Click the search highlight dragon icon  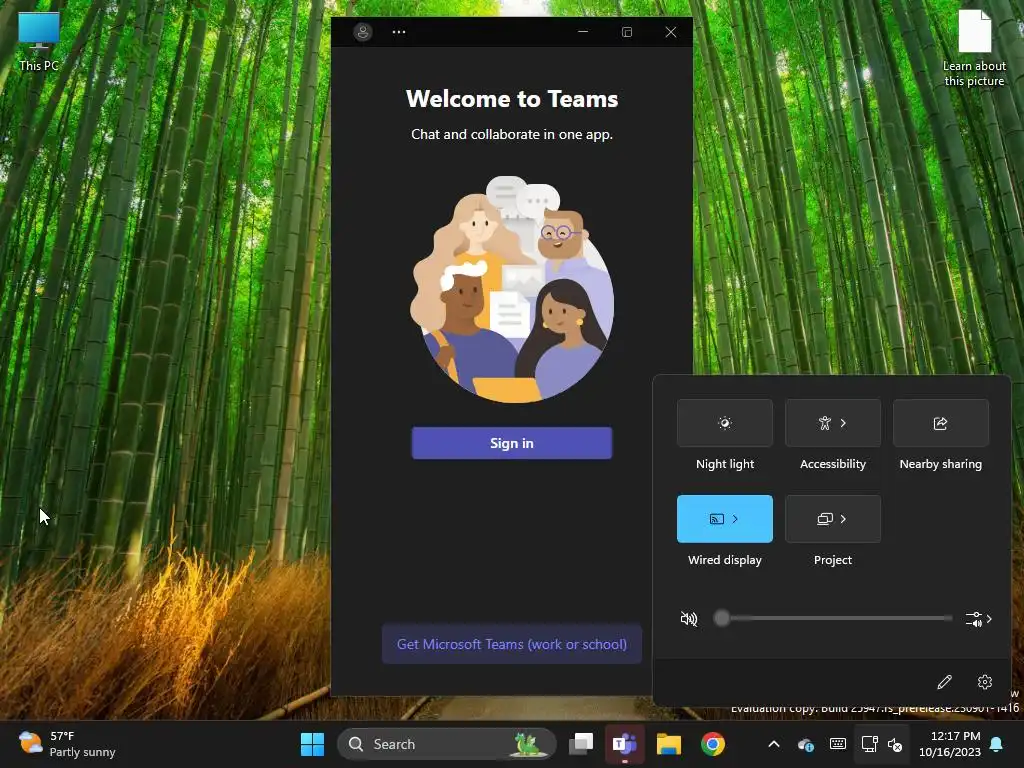pos(527,744)
